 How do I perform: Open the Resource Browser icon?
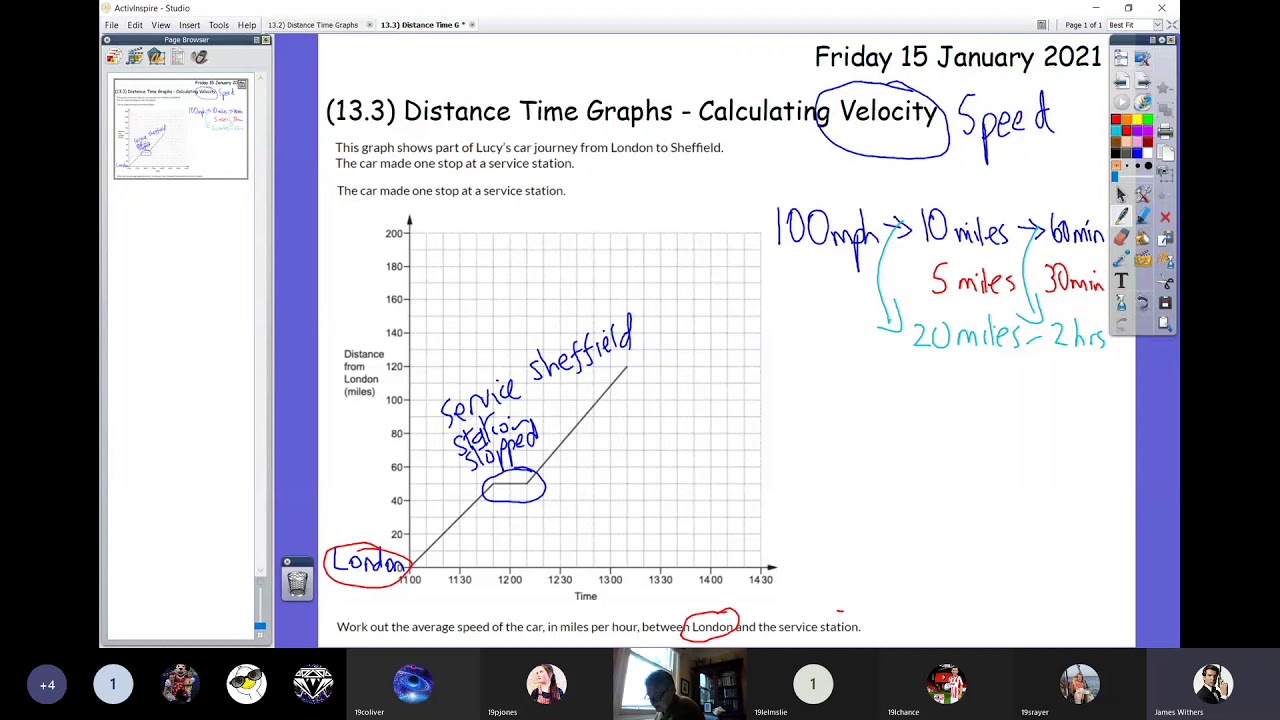134,57
